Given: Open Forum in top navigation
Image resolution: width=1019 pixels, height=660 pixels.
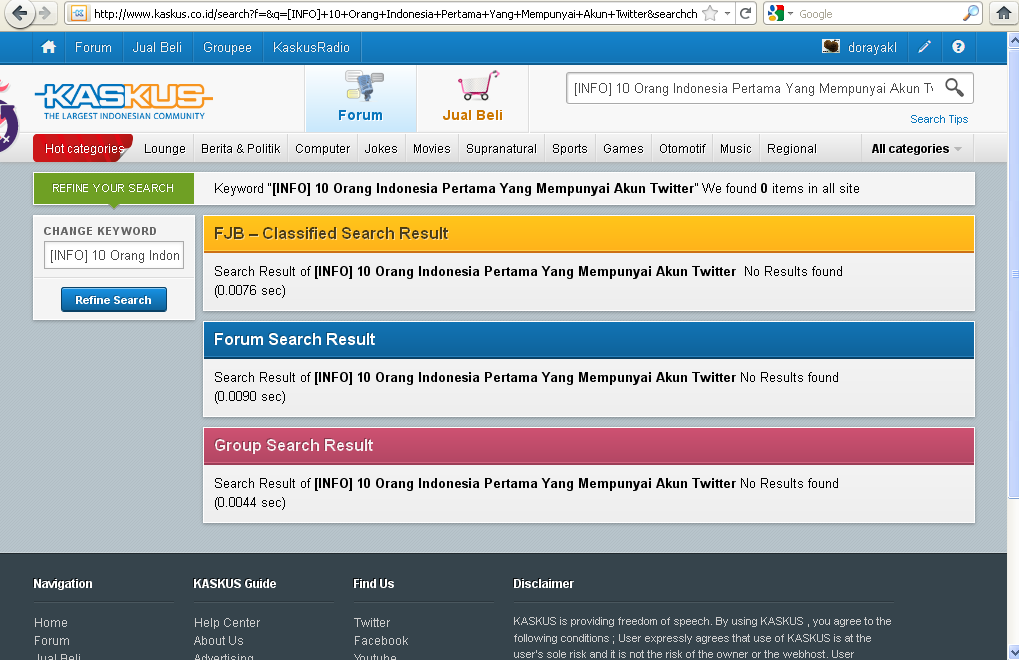Looking at the screenshot, I should point(94,47).
